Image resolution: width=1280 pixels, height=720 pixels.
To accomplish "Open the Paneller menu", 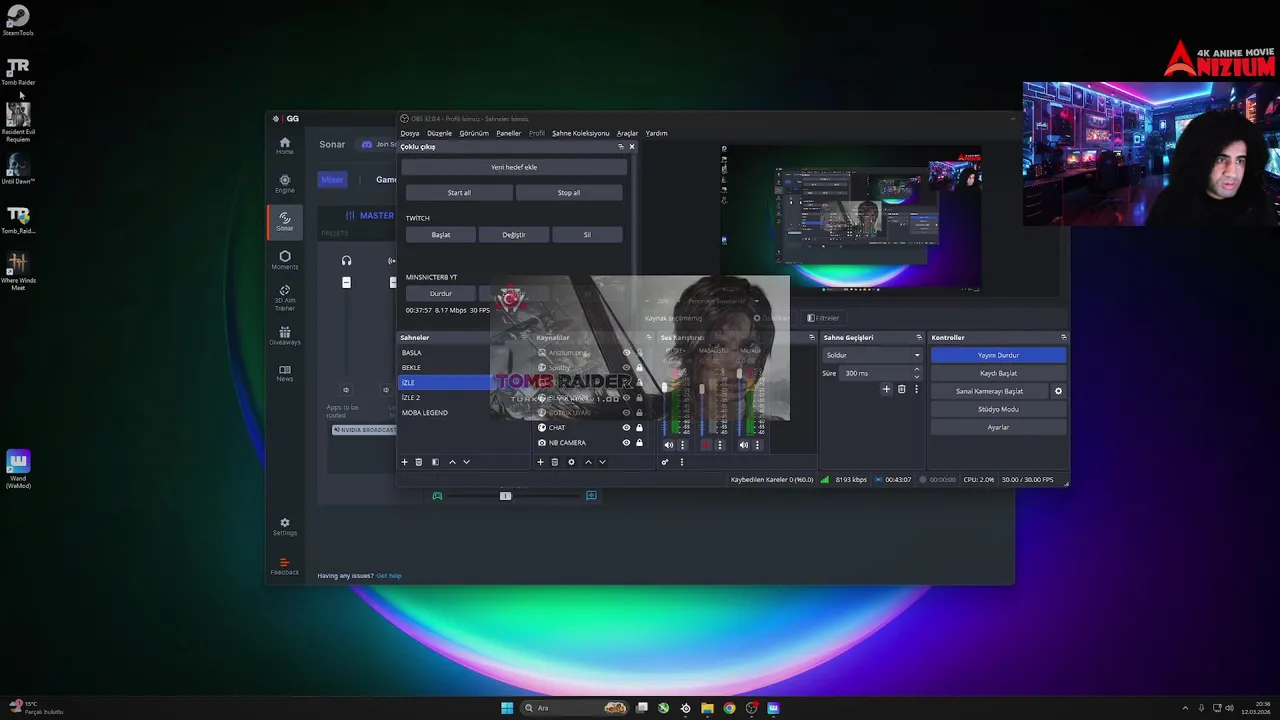I will [x=508, y=133].
